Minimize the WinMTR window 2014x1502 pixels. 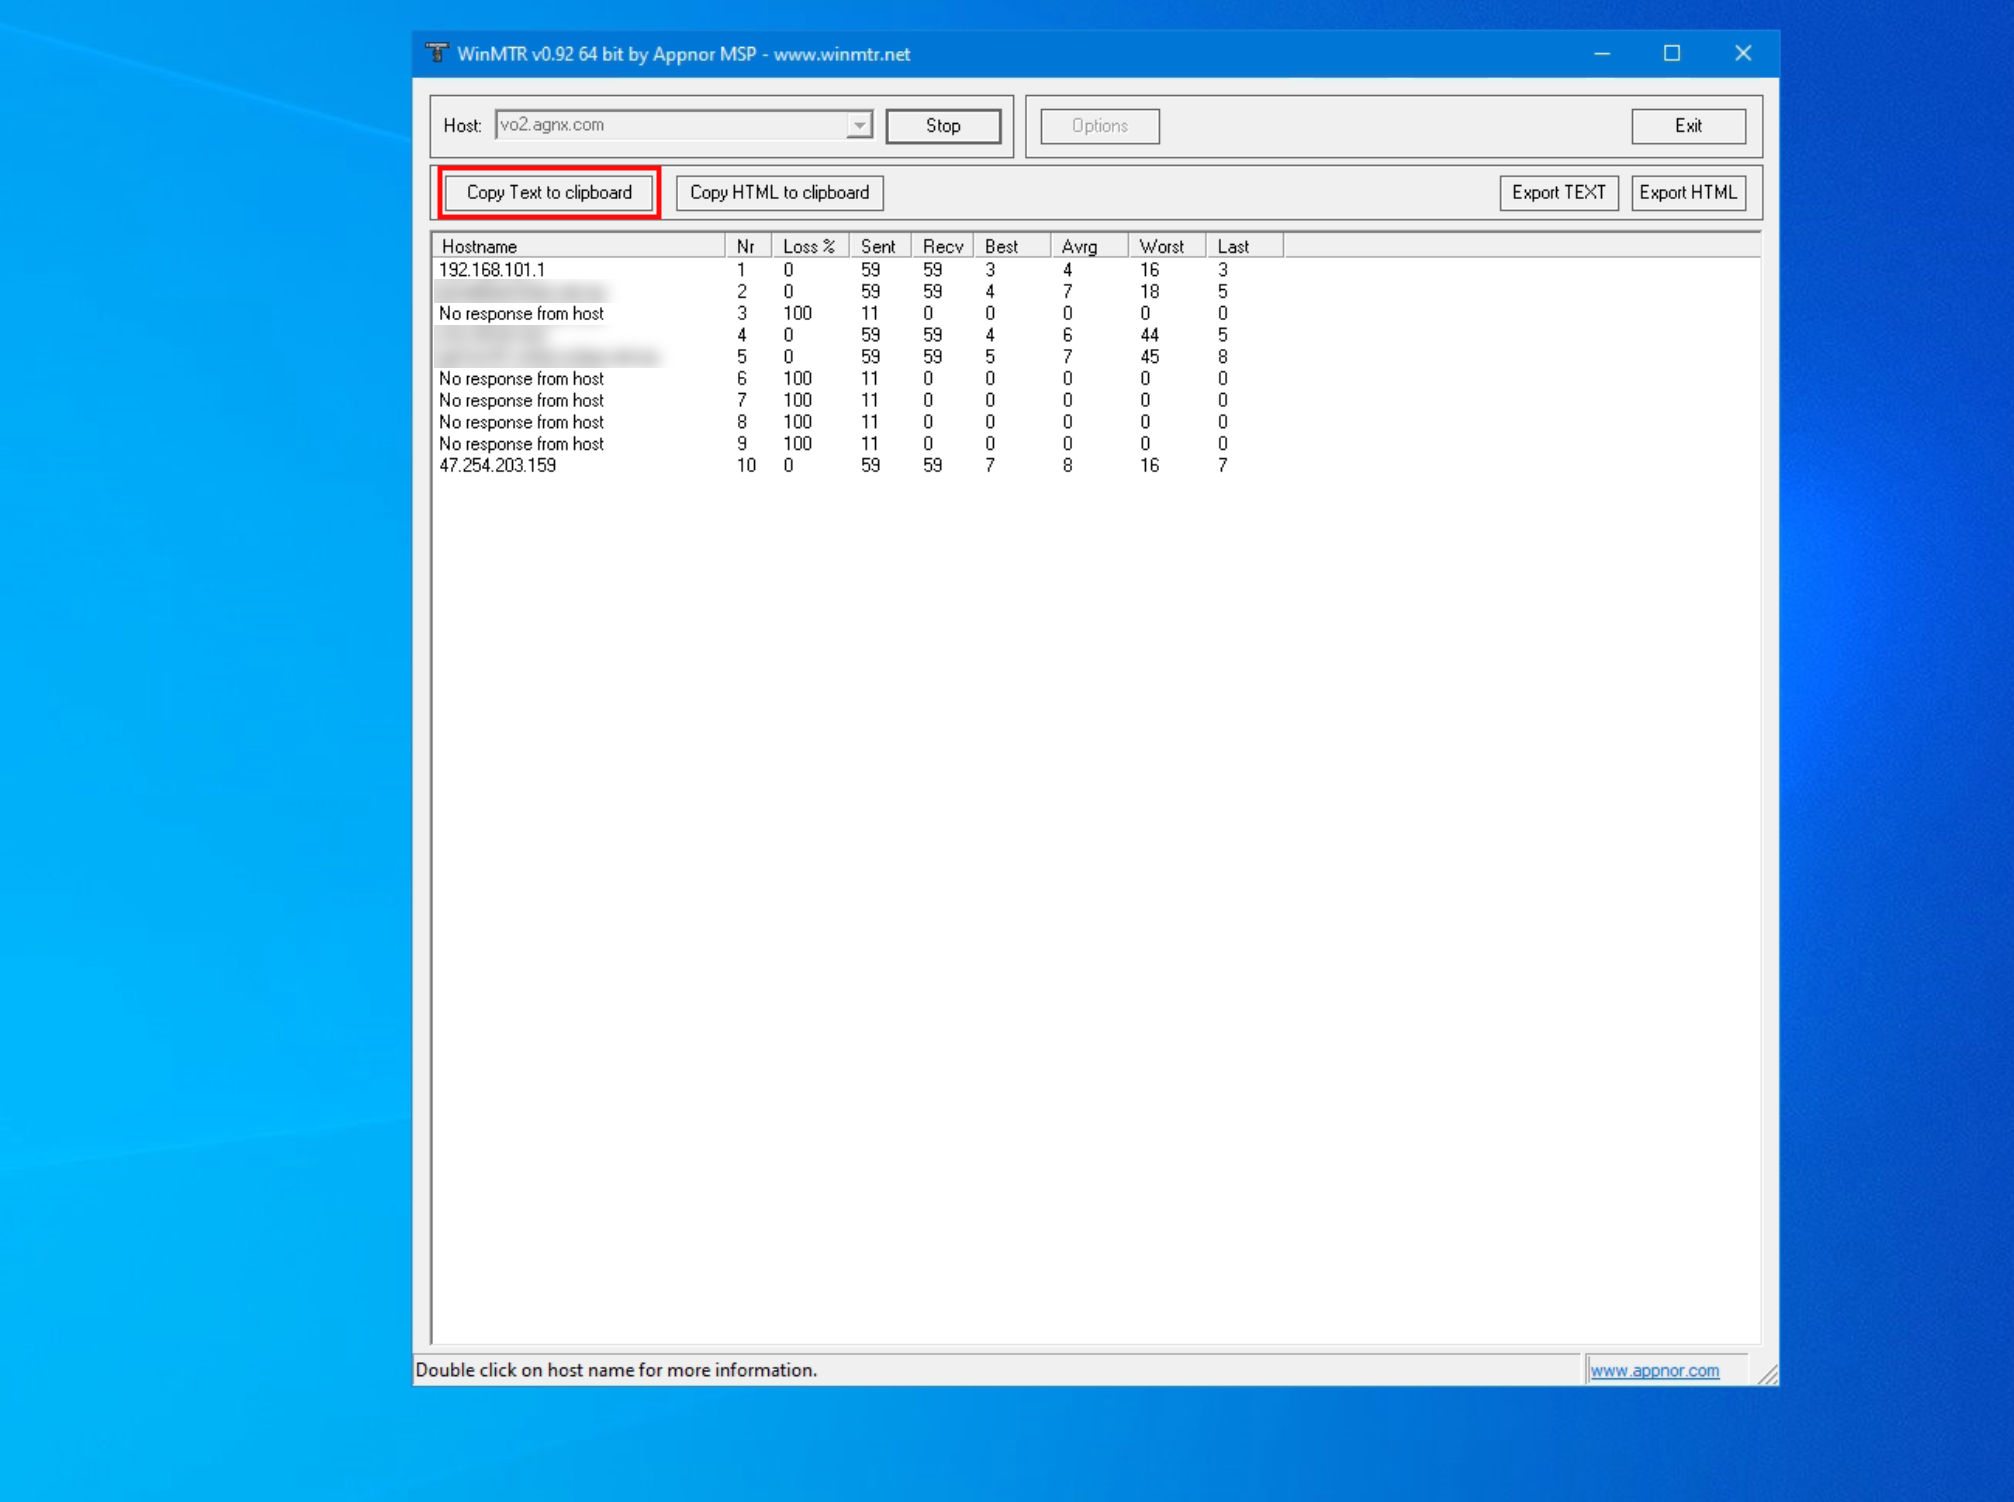[x=1602, y=53]
